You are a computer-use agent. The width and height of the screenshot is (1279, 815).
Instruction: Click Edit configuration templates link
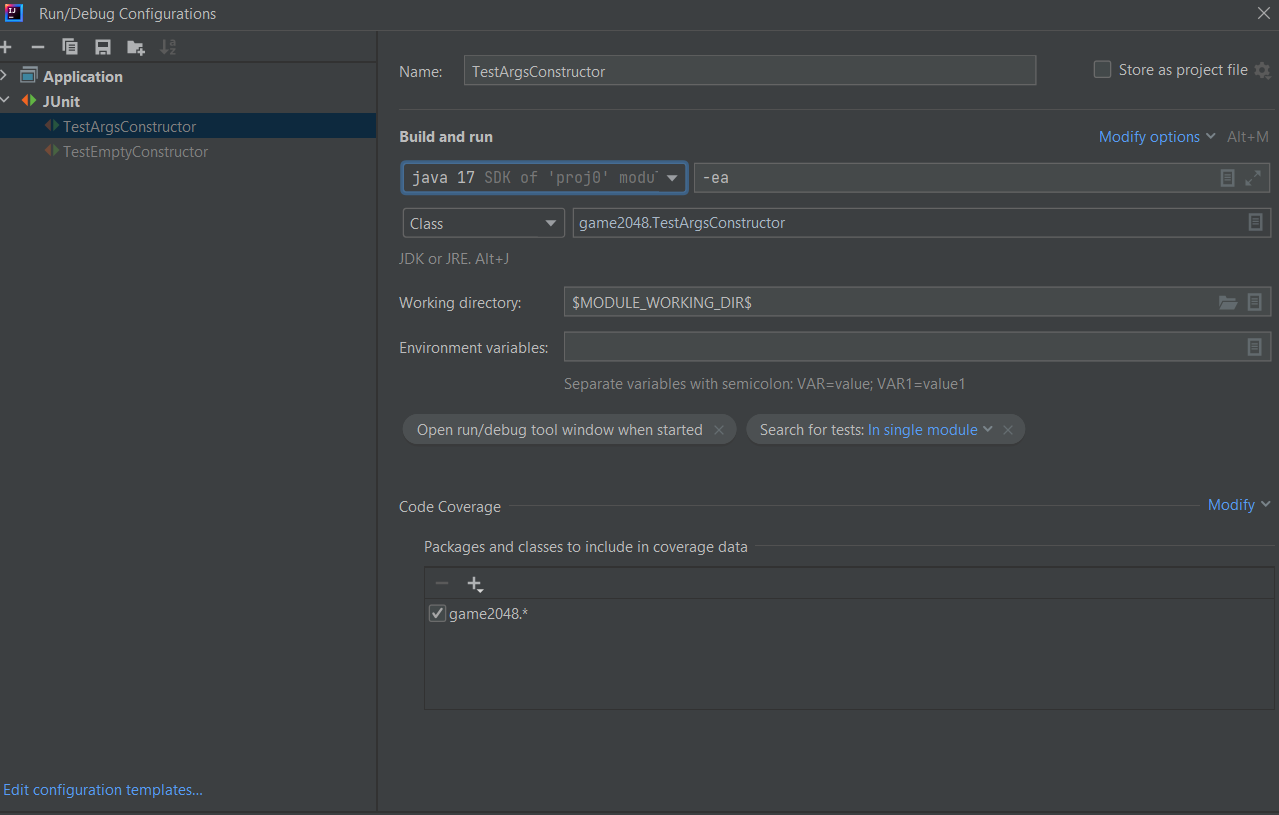pos(103,790)
